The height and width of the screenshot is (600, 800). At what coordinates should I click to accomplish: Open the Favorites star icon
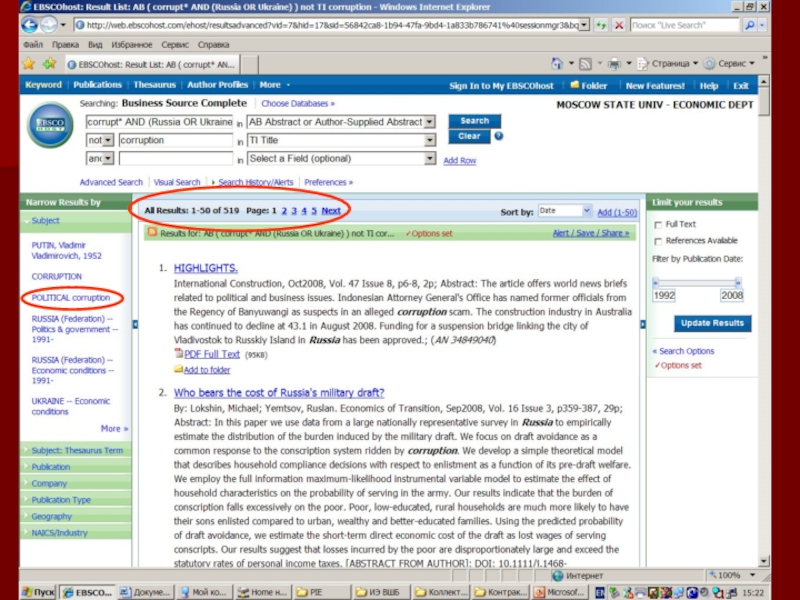(x=29, y=64)
